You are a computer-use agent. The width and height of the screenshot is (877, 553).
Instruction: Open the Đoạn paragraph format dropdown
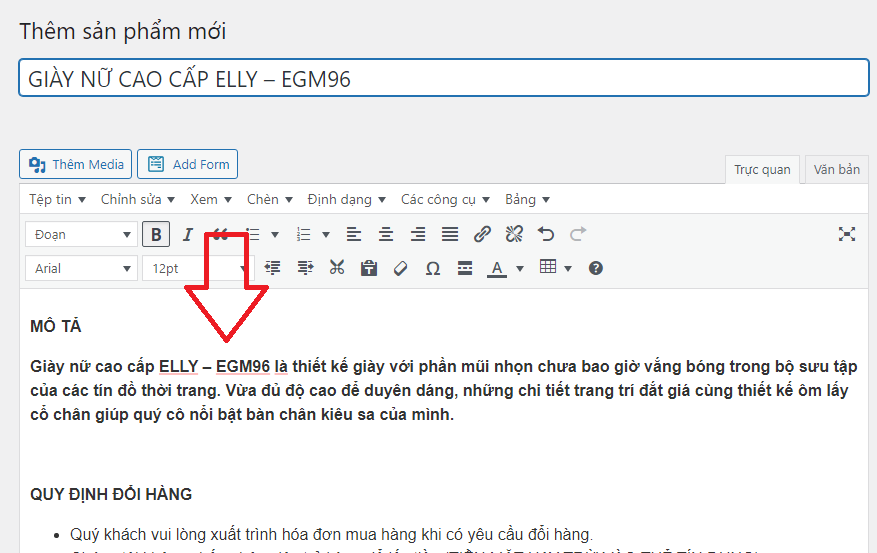81,234
